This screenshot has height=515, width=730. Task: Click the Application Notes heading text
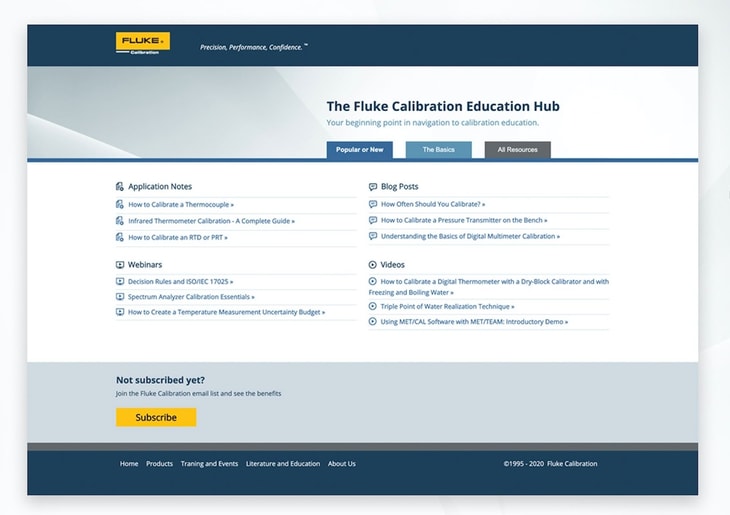[x=160, y=187]
